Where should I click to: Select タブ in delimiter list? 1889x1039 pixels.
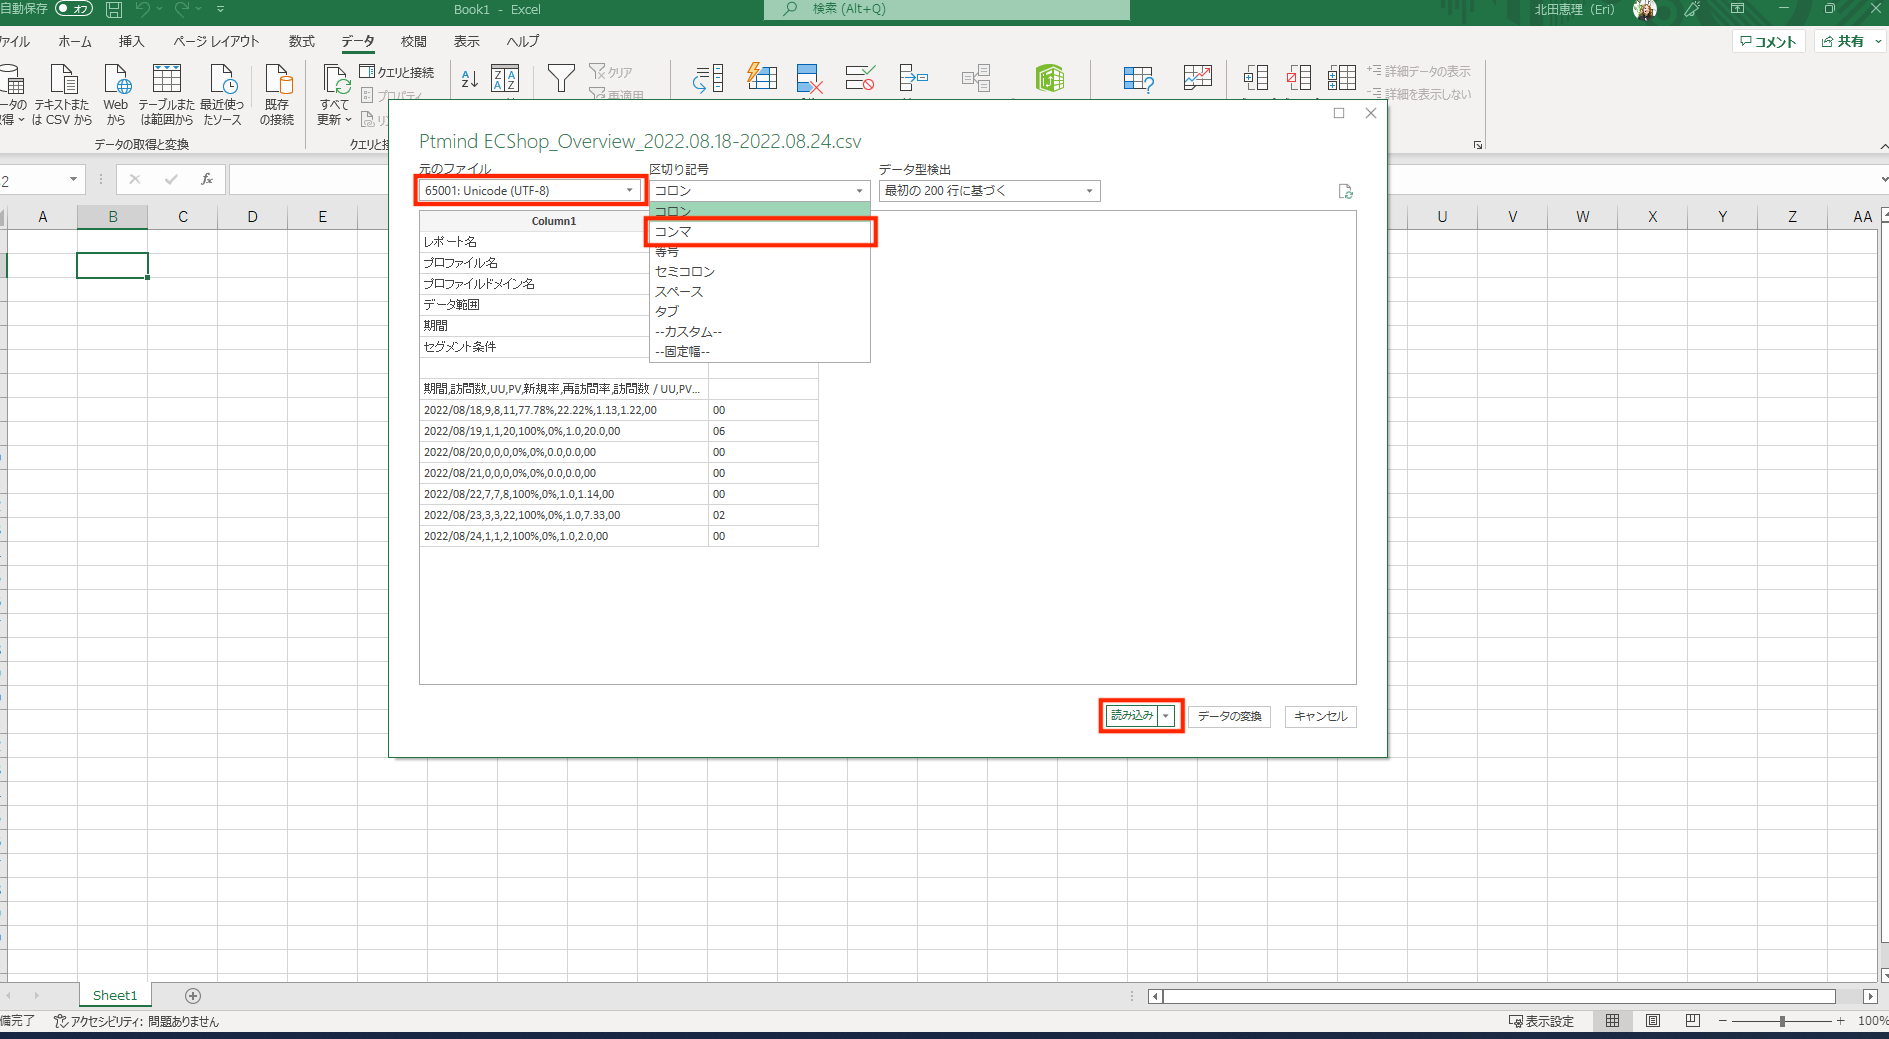point(759,312)
